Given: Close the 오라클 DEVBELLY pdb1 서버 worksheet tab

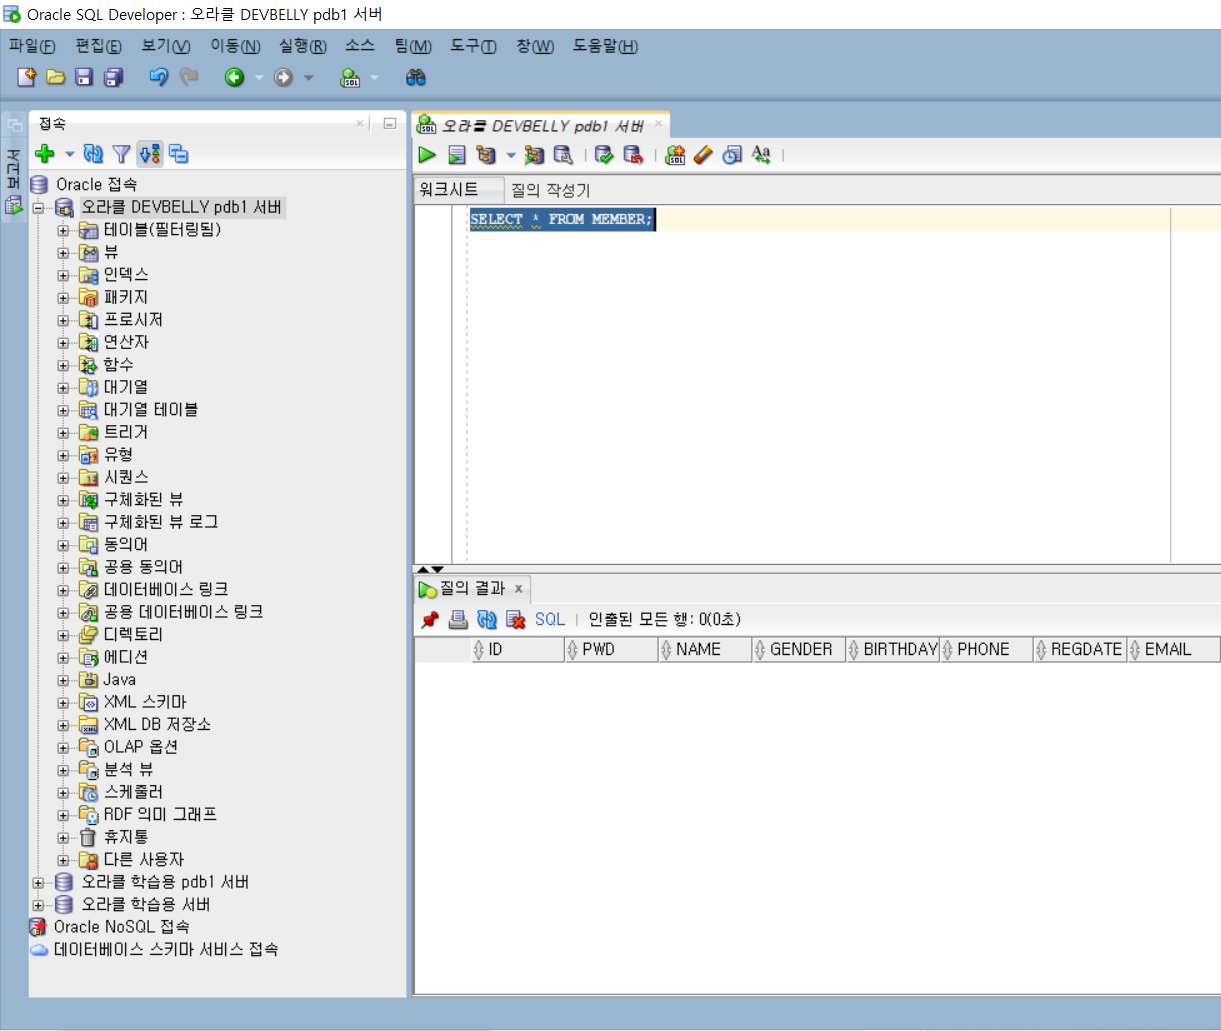Looking at the screenshot, I should (x=658, y=125).
